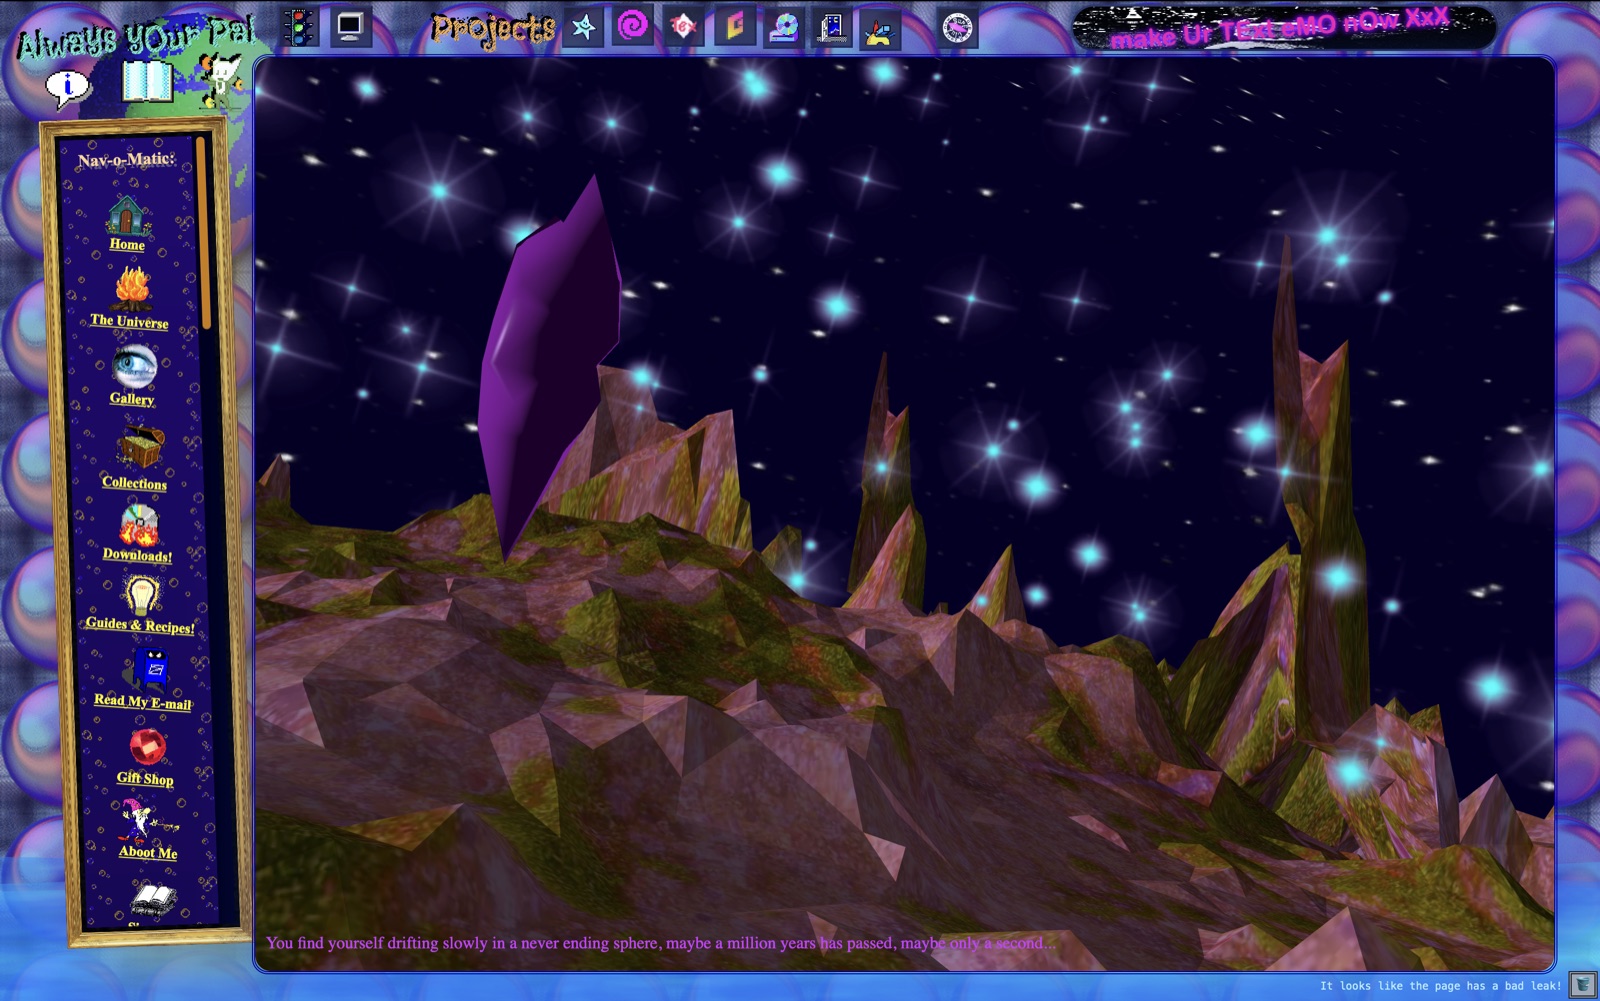The image size is (1600, 1001).
Task: Click the house icon in Nav-o-Matic
Action: click(128, 214)
